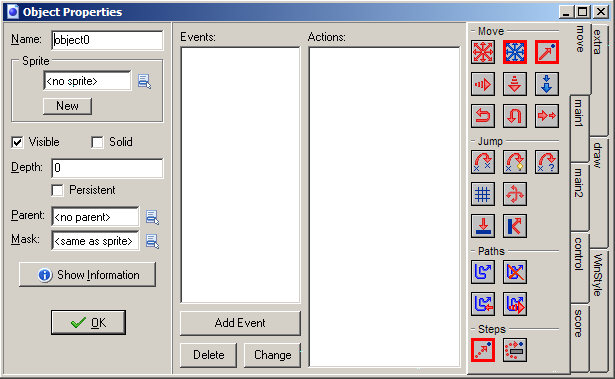Click the Add Event button
The width and height of the screenshot is (615, 379).
click(x=240, y=323)
